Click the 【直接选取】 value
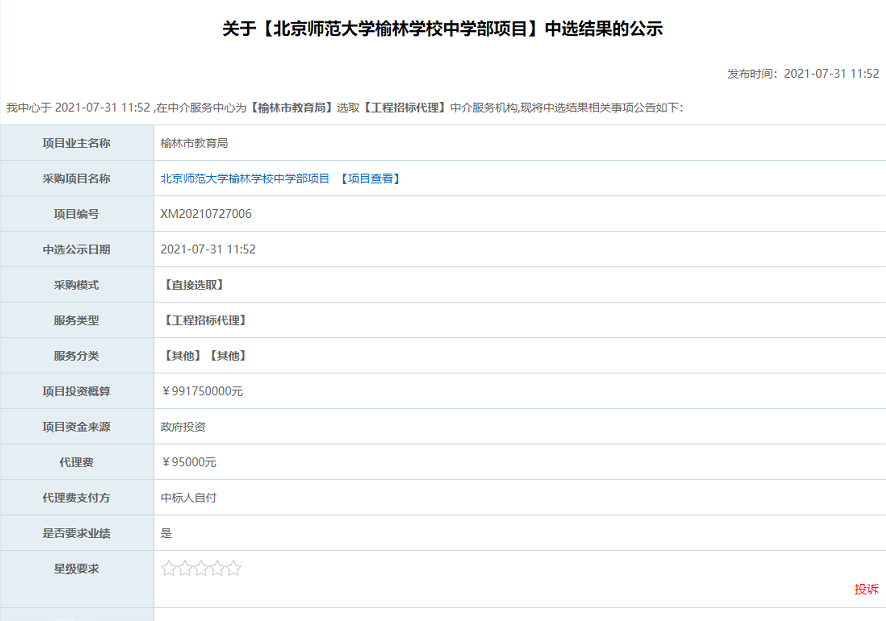Viewport: 886px width, 621px height. (194, 285)
